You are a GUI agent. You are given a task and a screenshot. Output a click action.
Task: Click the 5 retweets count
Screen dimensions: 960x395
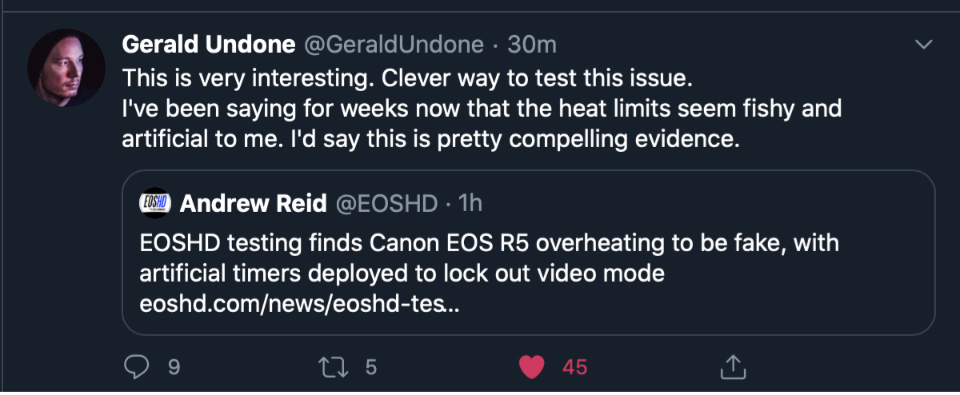point(370,367)
